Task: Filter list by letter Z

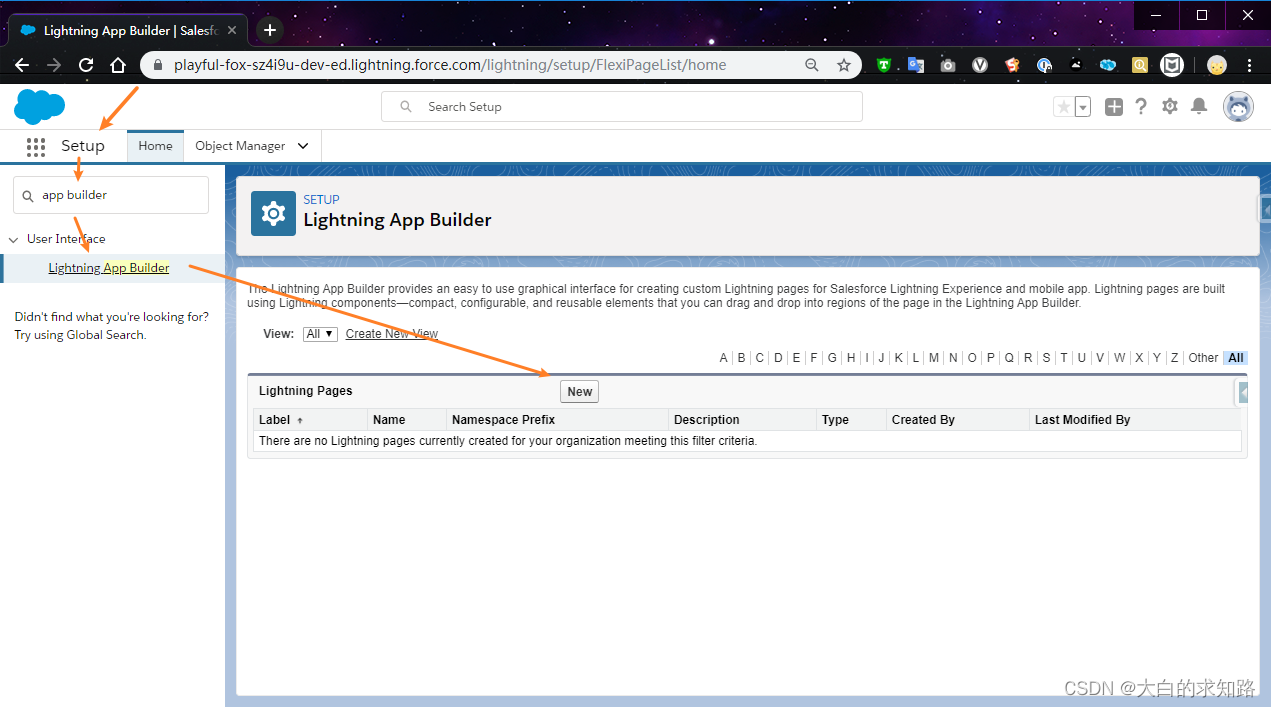Action: coord(1174,358)
